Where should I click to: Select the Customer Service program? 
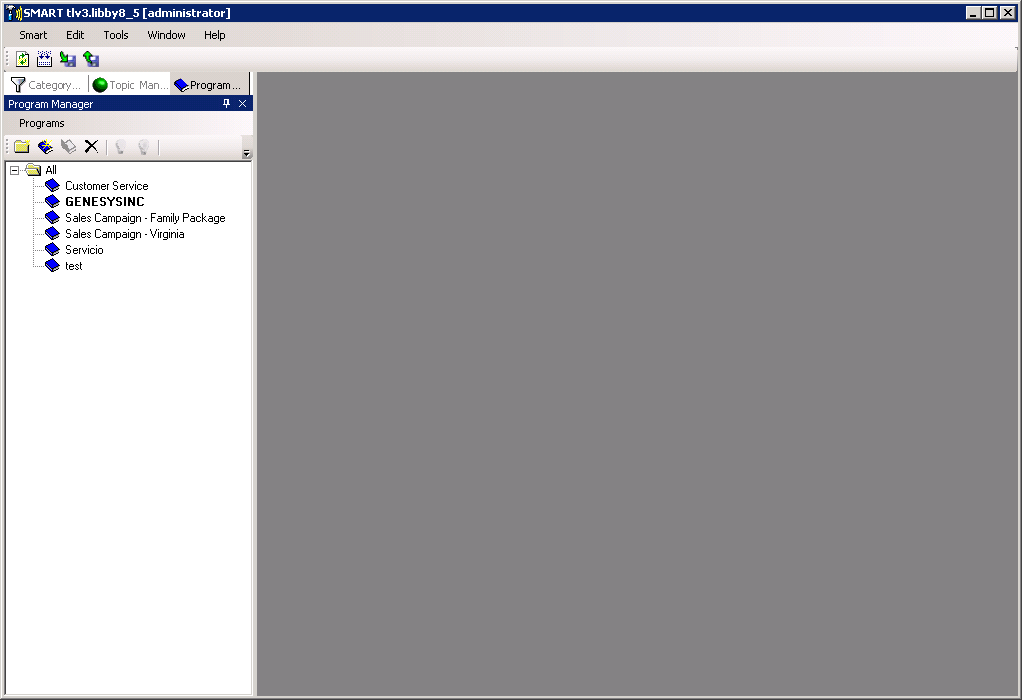coord(106,186)
